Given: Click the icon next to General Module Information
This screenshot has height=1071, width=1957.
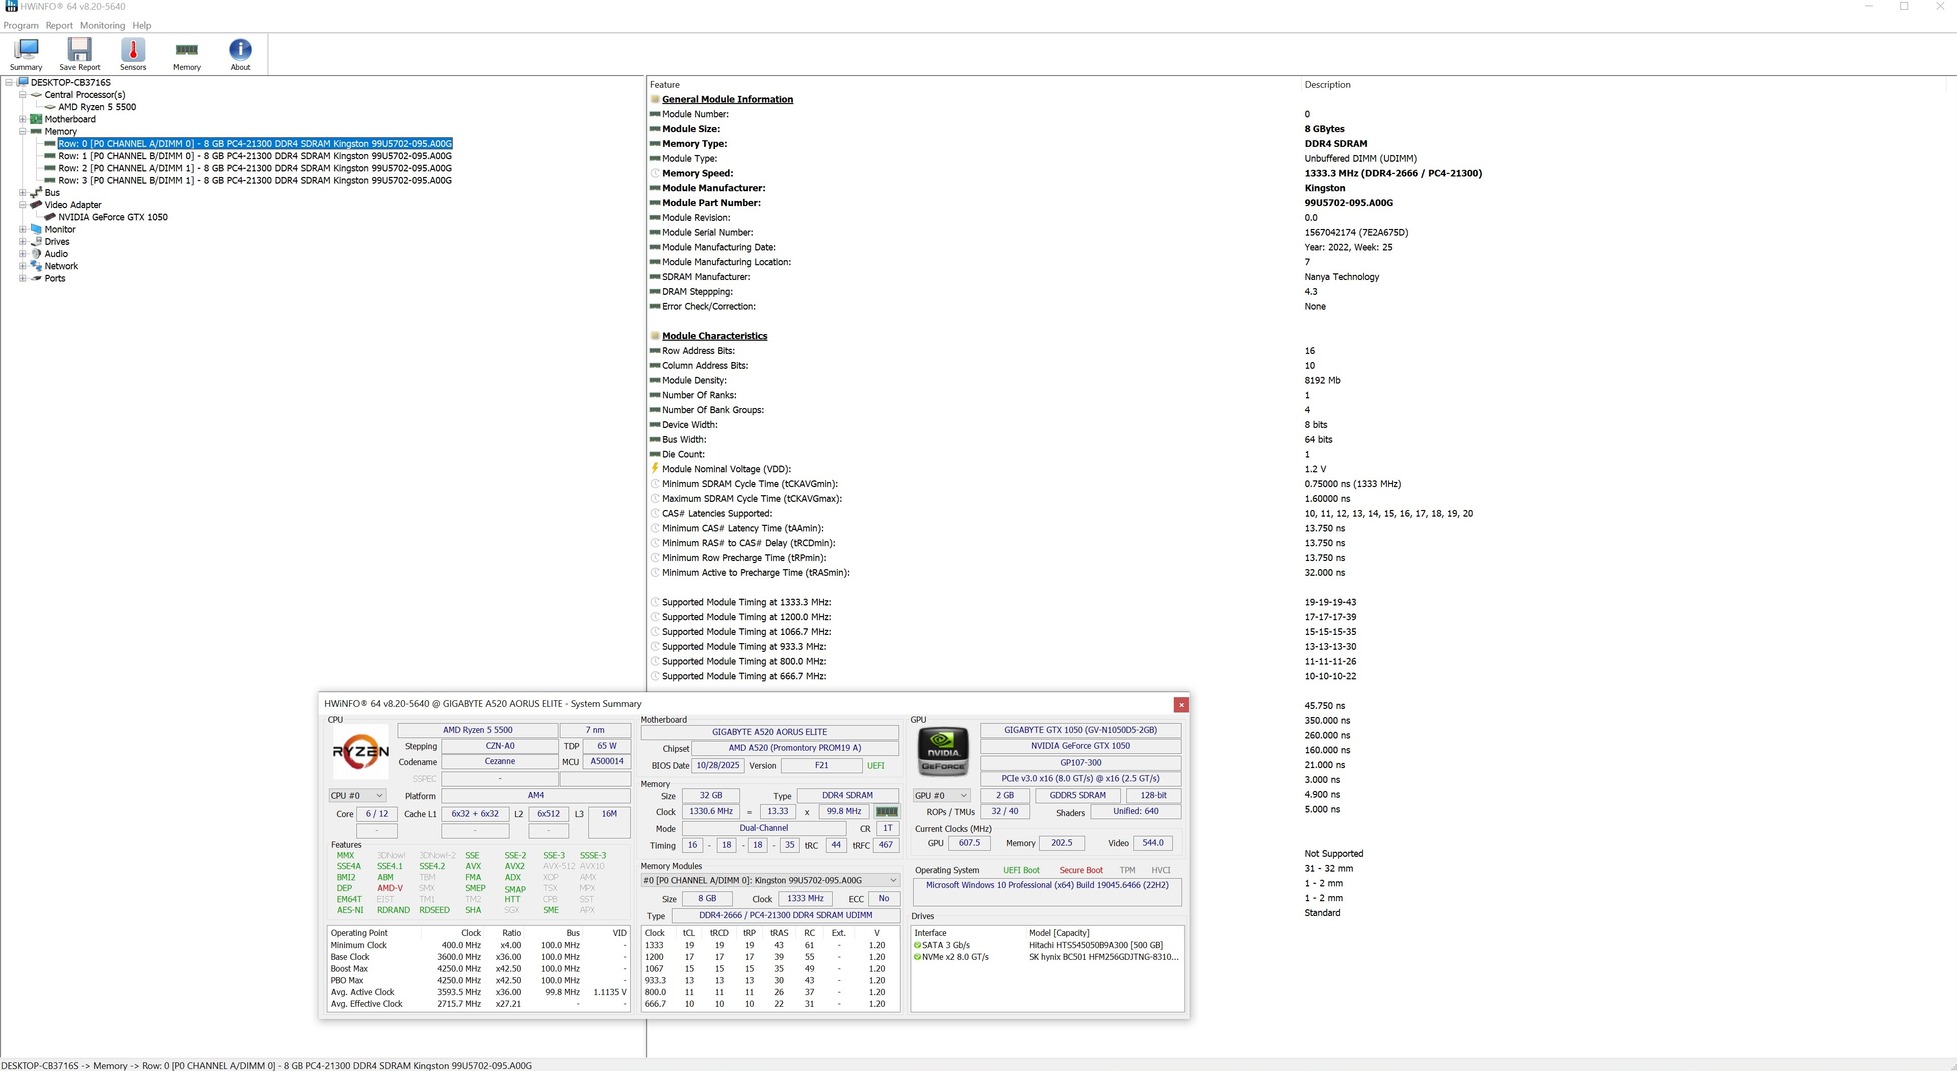Looking at the screenshot, I should (x=655, y=99).
